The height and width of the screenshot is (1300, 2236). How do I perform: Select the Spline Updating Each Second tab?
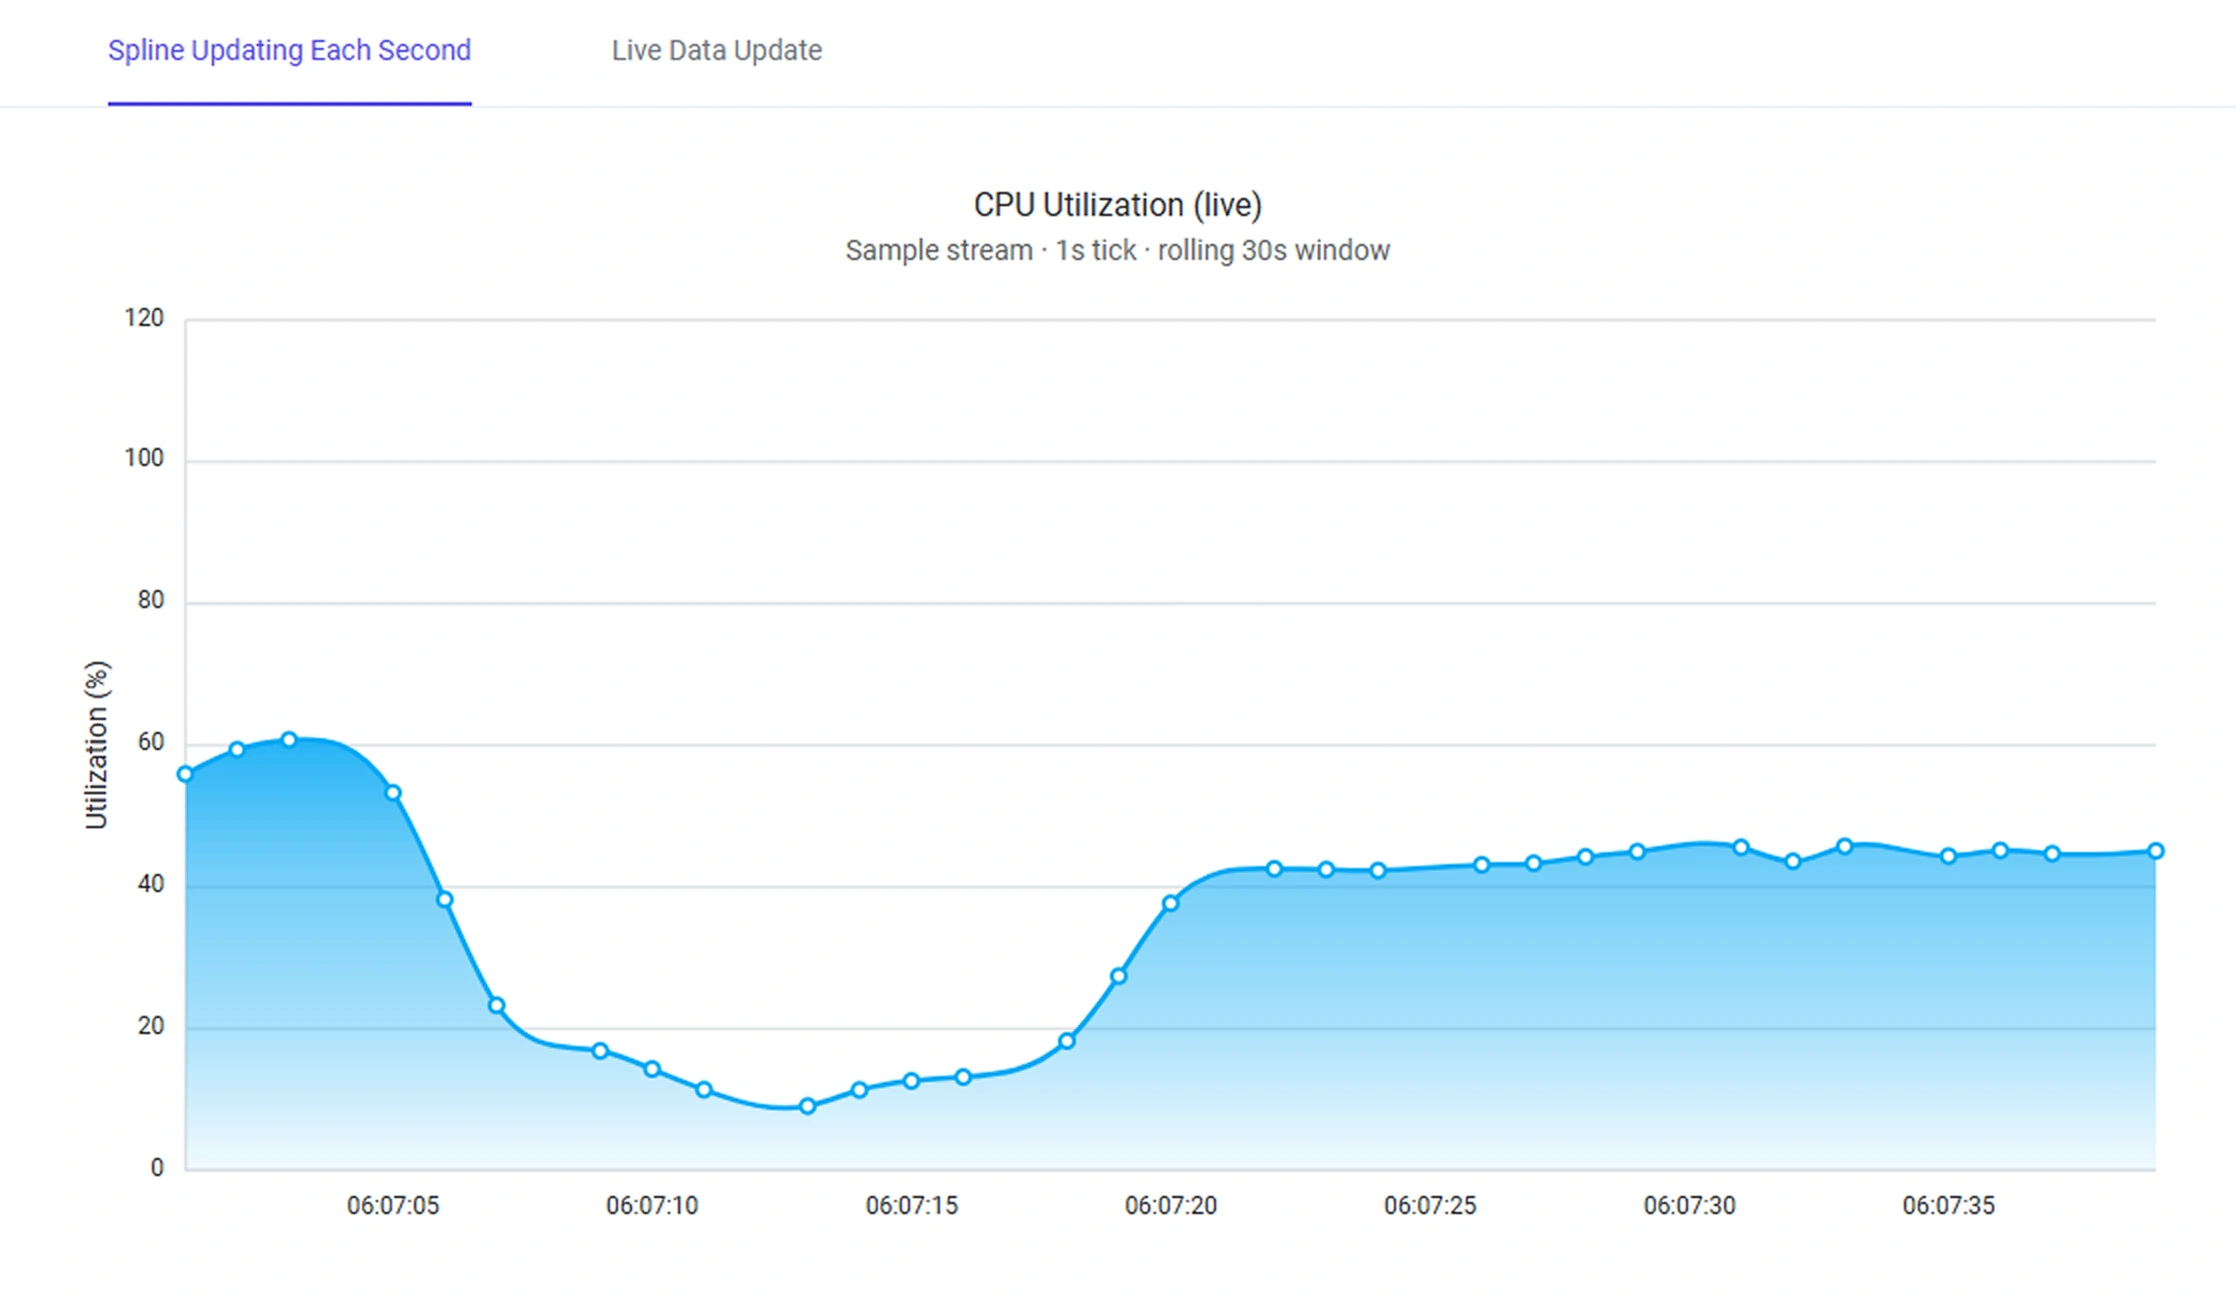(289, 50)
